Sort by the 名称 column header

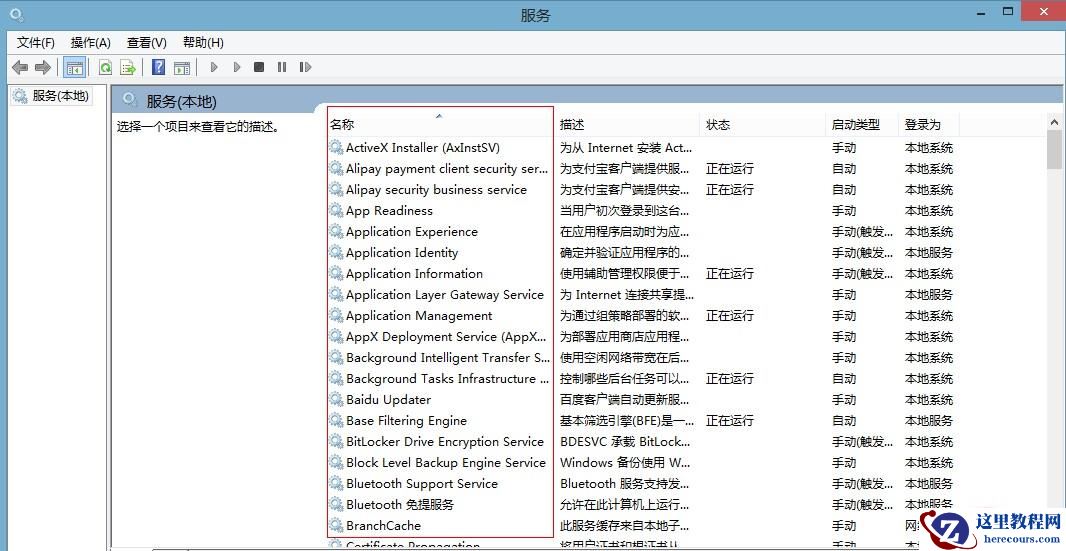pyautogui.click(x=440, y=124)
